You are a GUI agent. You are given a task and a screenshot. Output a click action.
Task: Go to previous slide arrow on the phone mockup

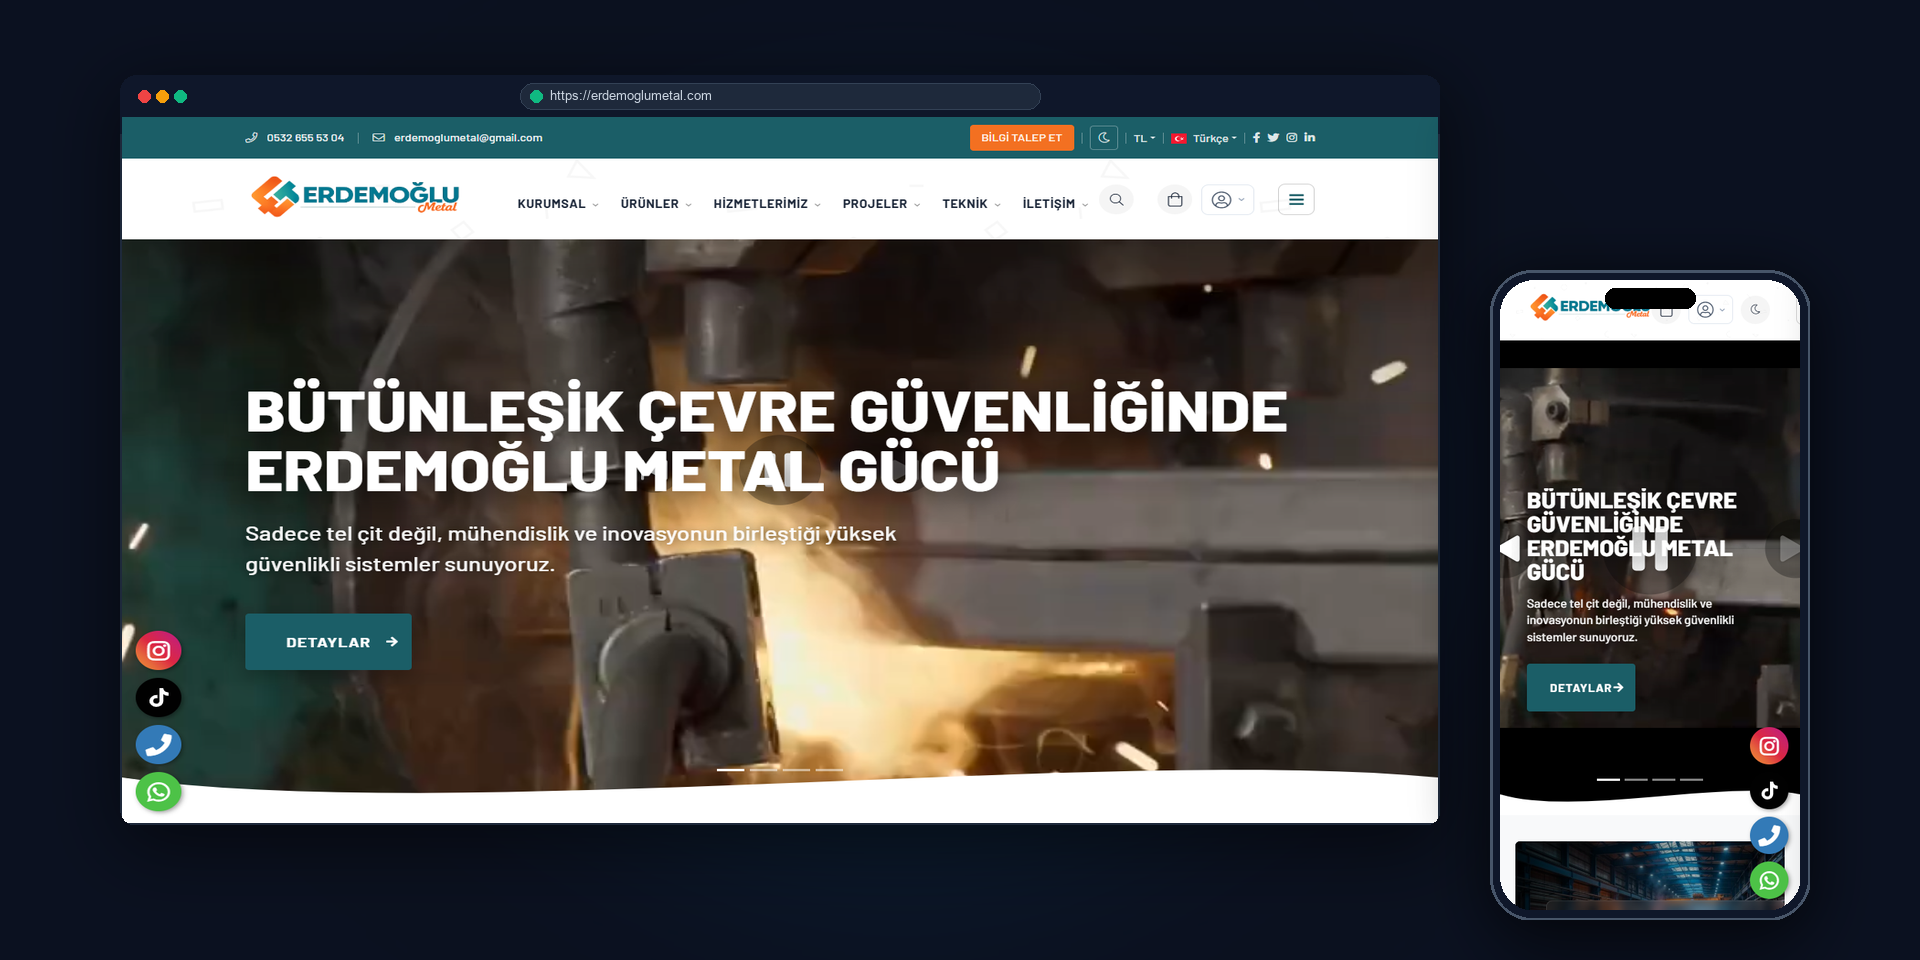1510,548
